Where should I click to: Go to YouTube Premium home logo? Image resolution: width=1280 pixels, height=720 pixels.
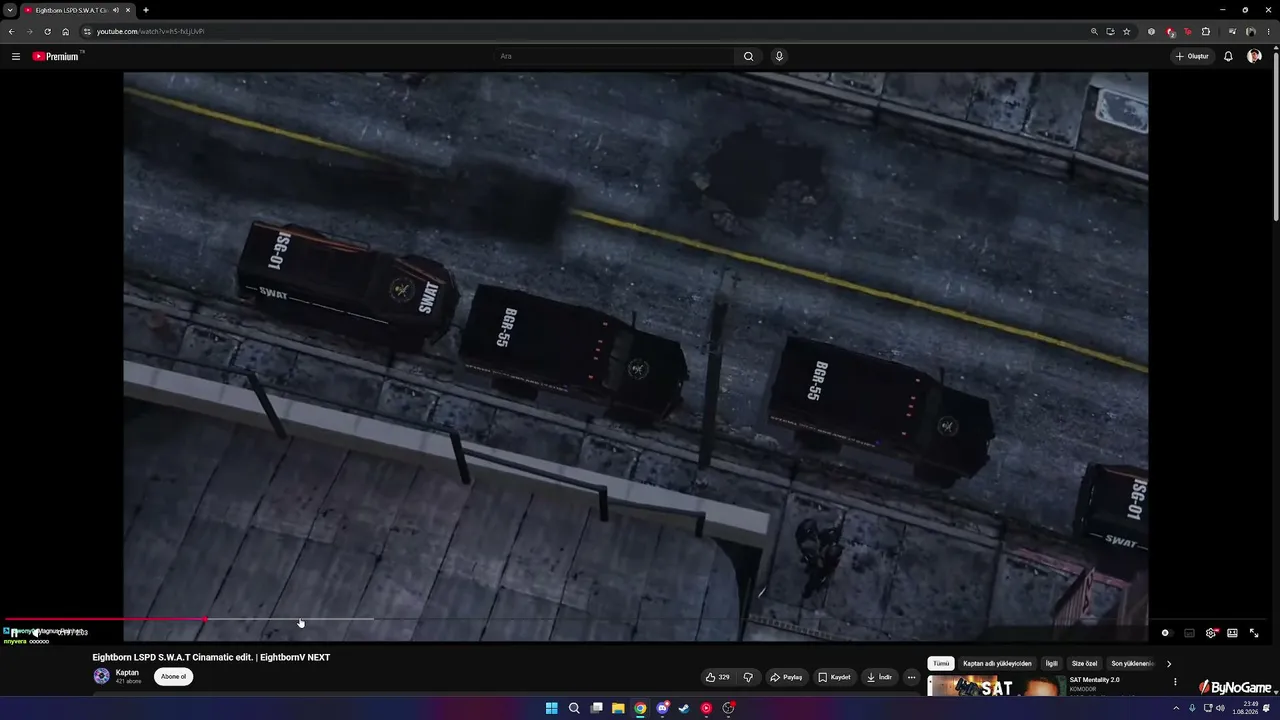click(56, 56)
